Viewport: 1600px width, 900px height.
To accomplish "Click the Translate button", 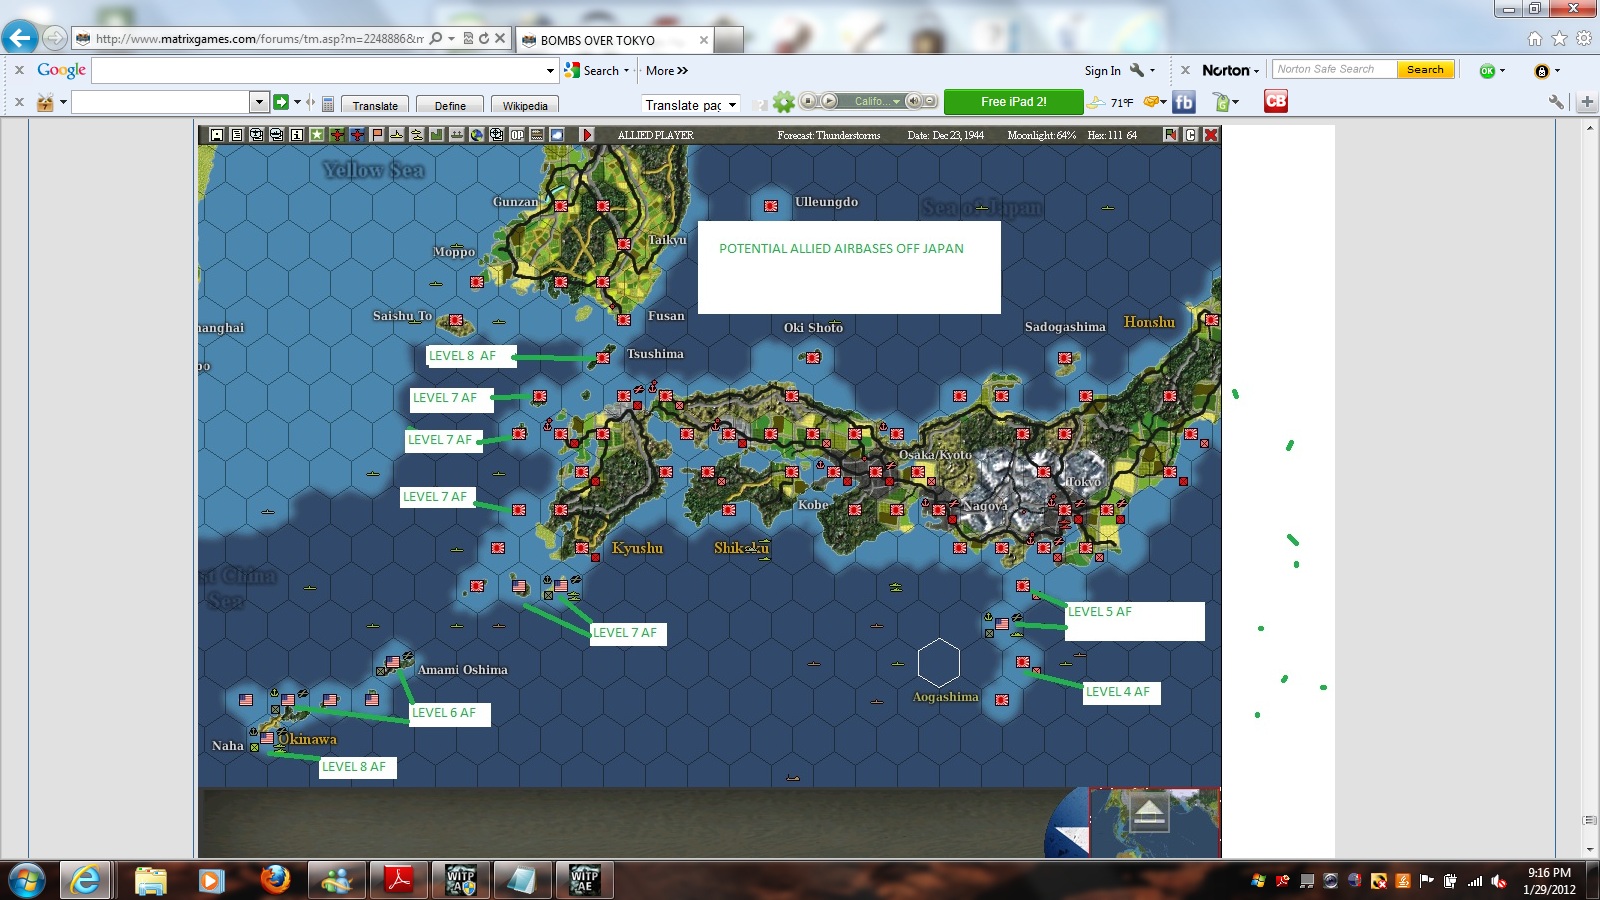I will point(375,105).
